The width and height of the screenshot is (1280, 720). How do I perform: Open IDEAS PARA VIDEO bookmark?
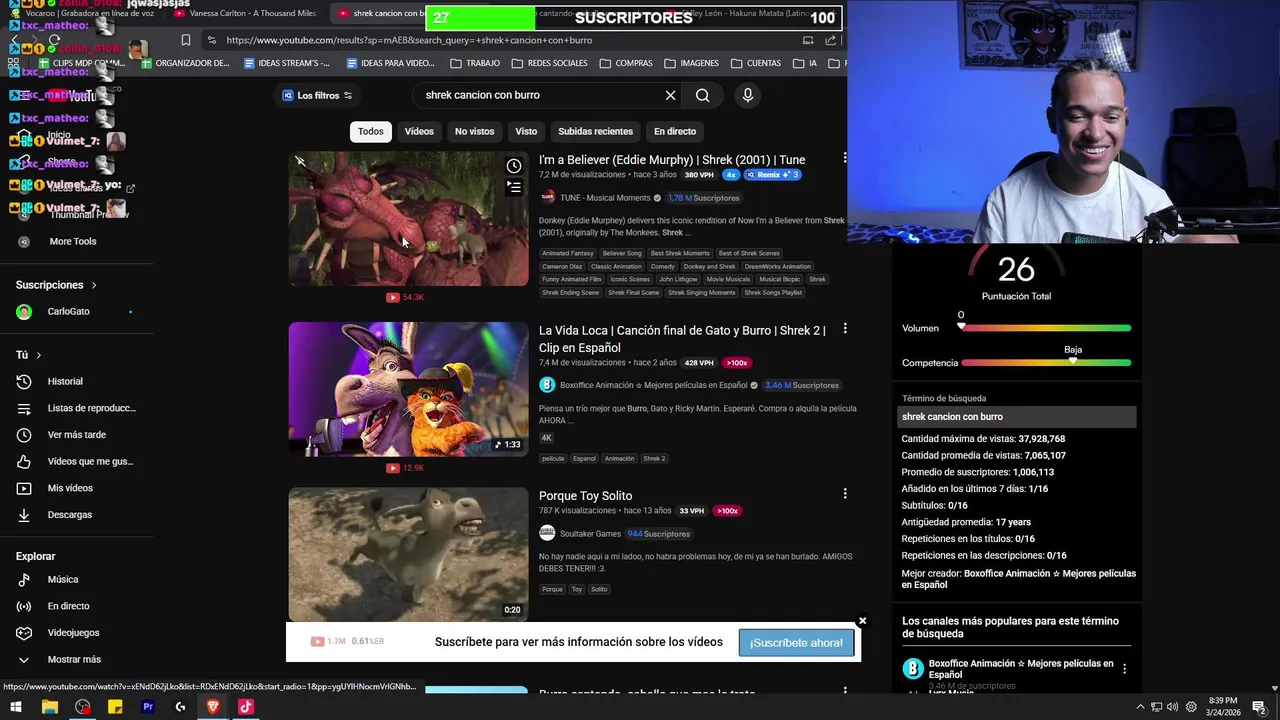tap(389, 63)
